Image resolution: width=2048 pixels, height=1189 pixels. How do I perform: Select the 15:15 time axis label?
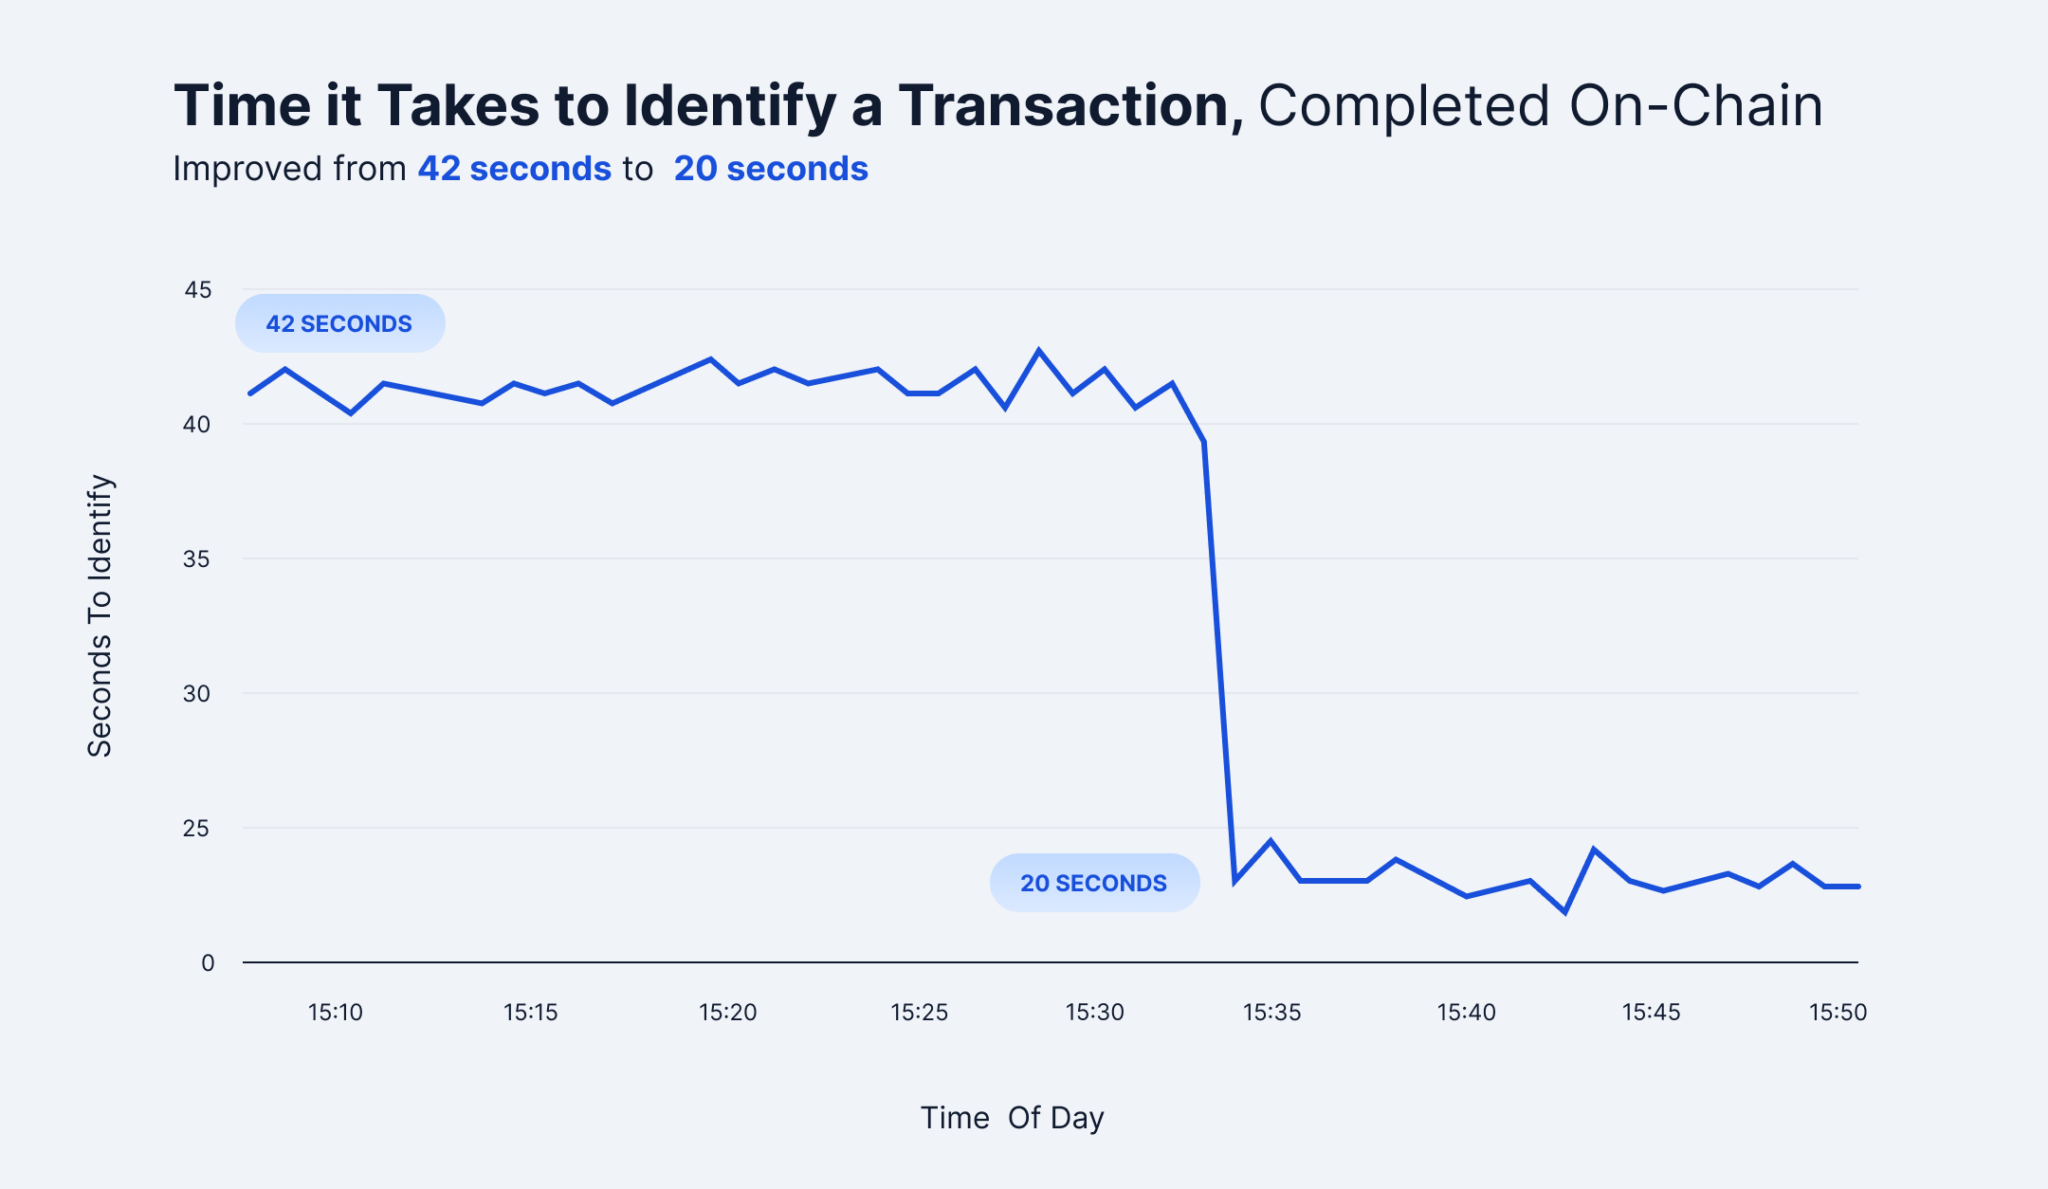[x=530, y=1012]
